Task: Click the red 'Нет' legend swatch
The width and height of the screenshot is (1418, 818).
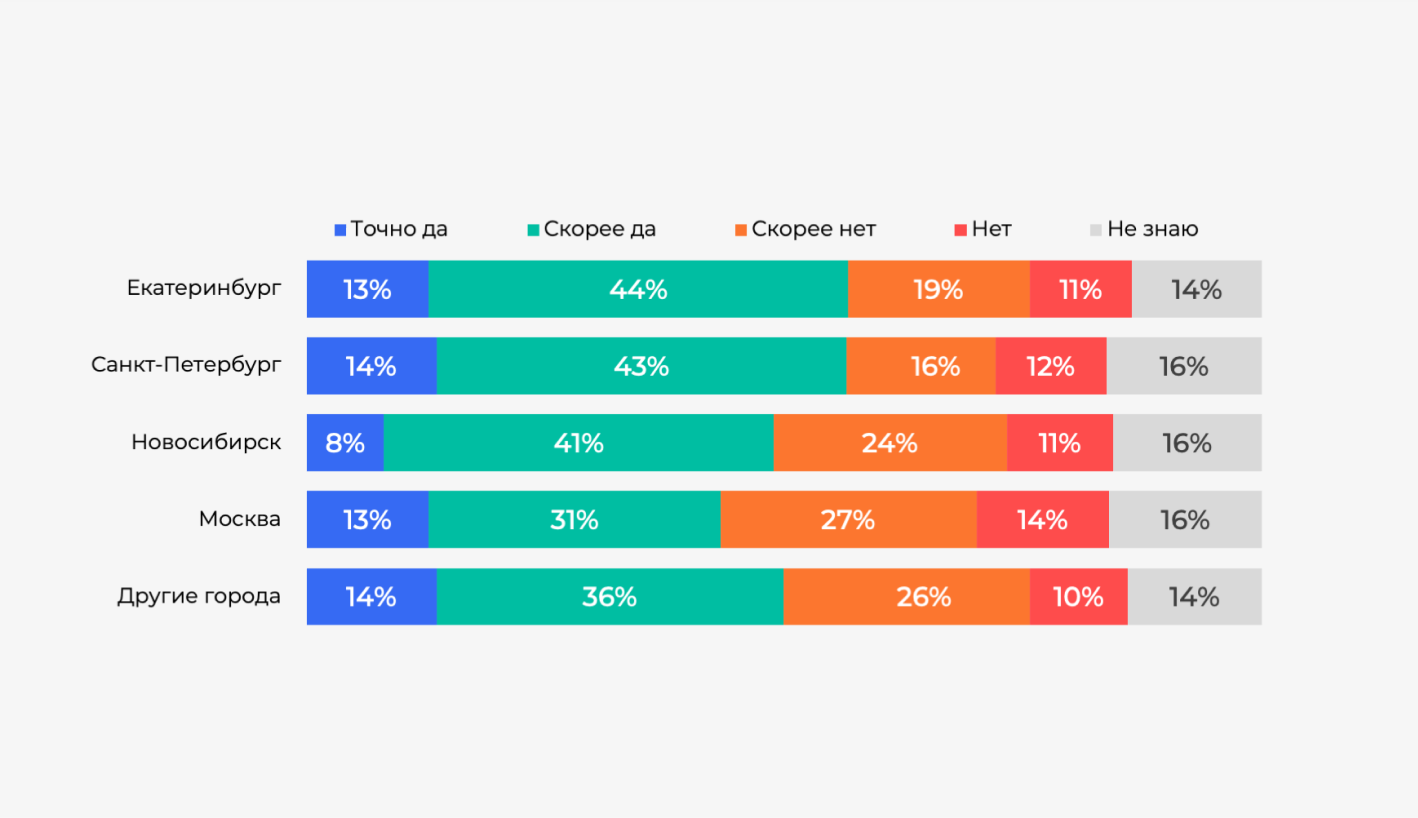Action: coord(961,230)
